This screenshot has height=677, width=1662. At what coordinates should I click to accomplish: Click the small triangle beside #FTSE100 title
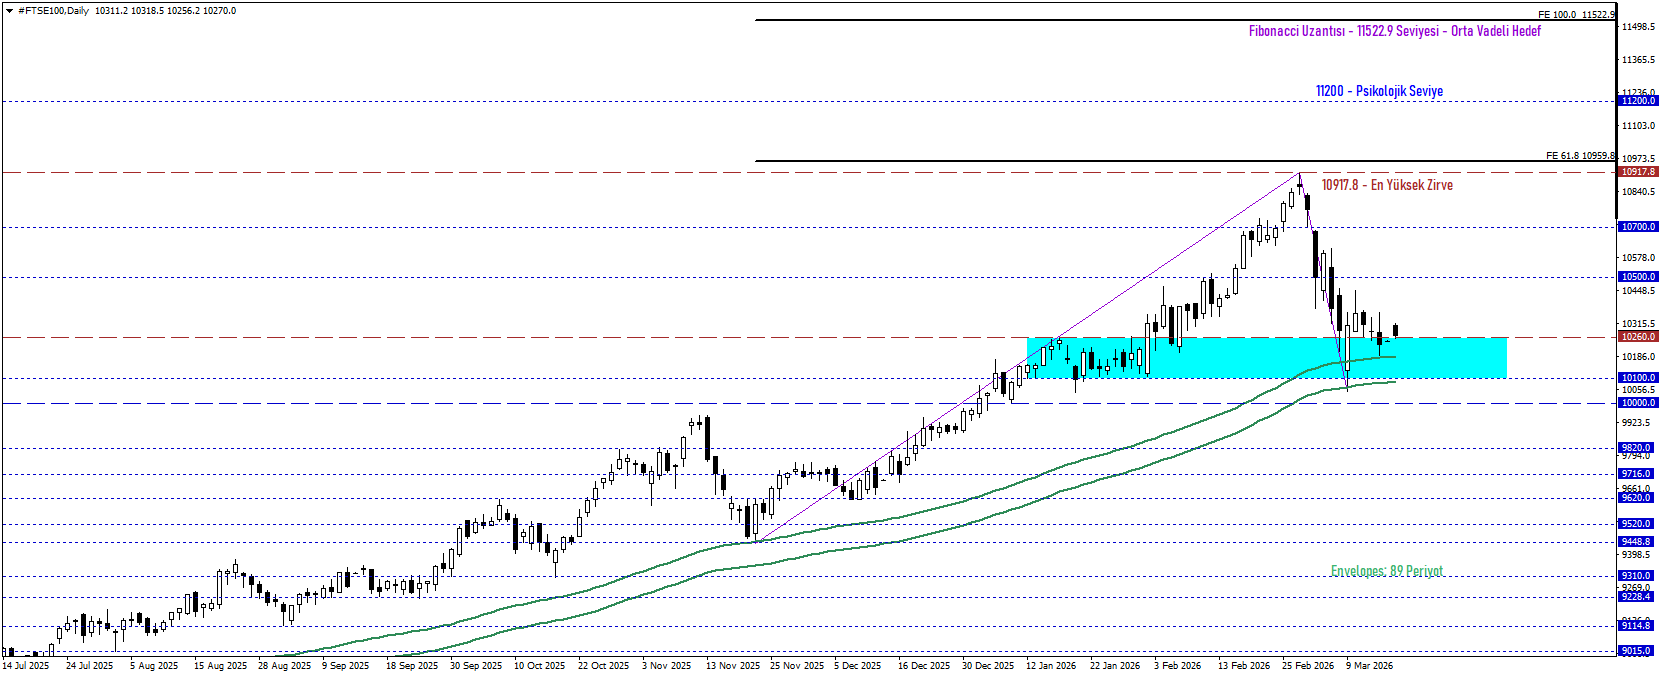10,11
